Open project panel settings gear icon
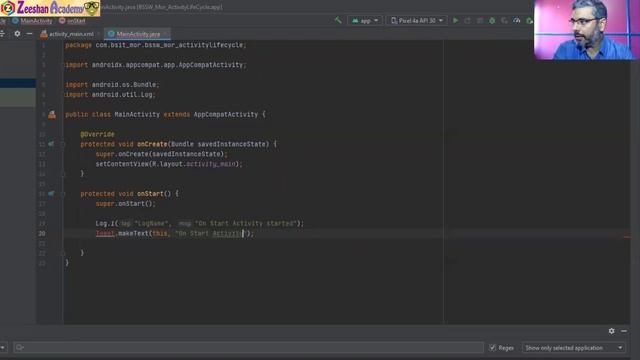 17,34
